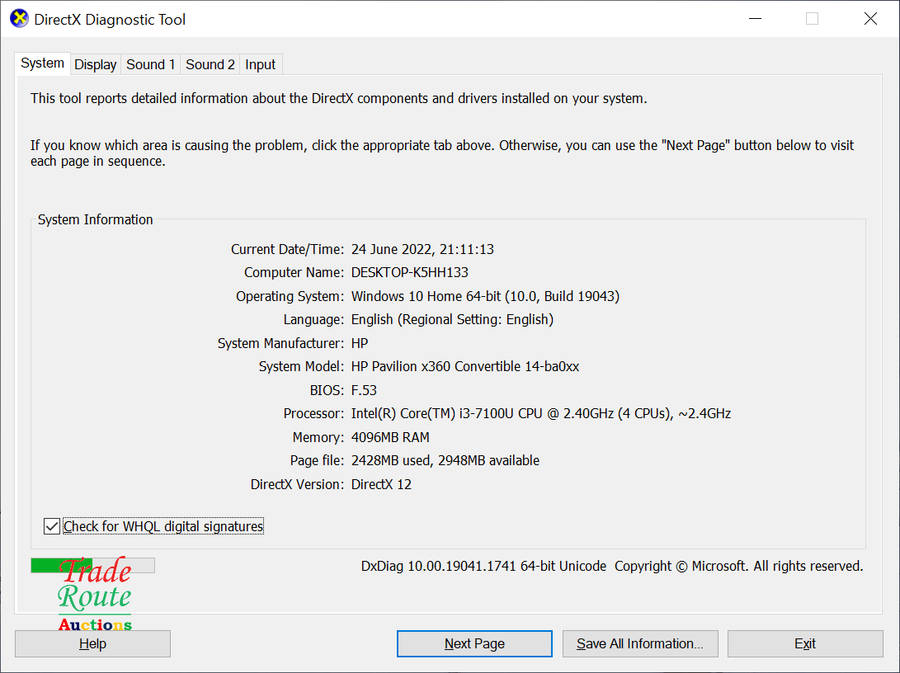This screenshot has height=673, width=900.
Task: Switch to the Input tab
Action: click(x=260, y=64)
